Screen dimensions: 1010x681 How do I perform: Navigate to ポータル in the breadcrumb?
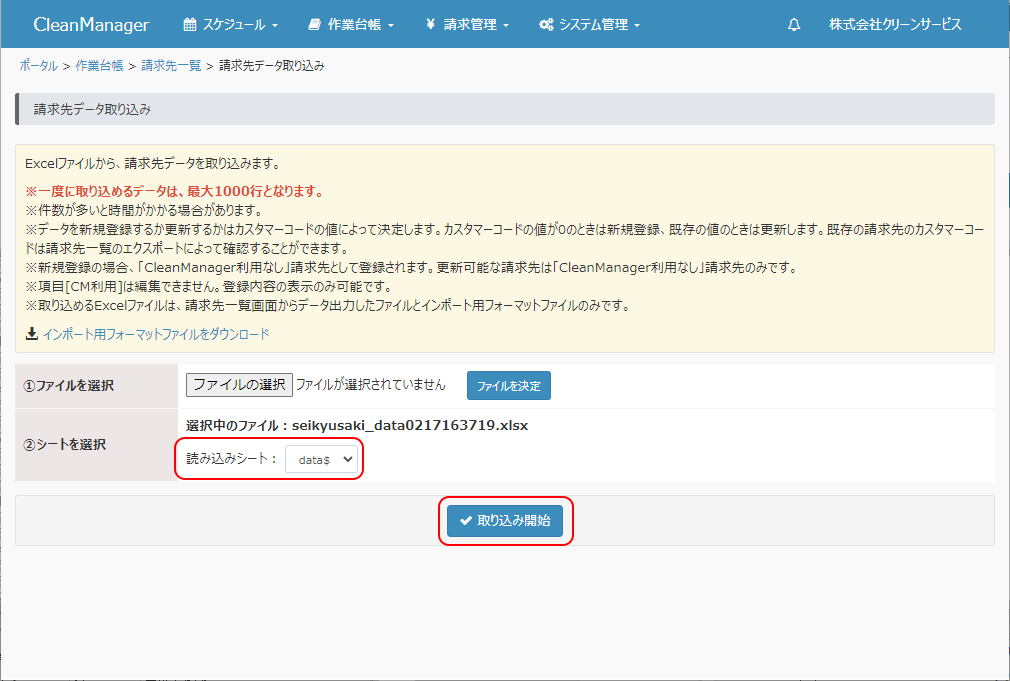[38, 66]
